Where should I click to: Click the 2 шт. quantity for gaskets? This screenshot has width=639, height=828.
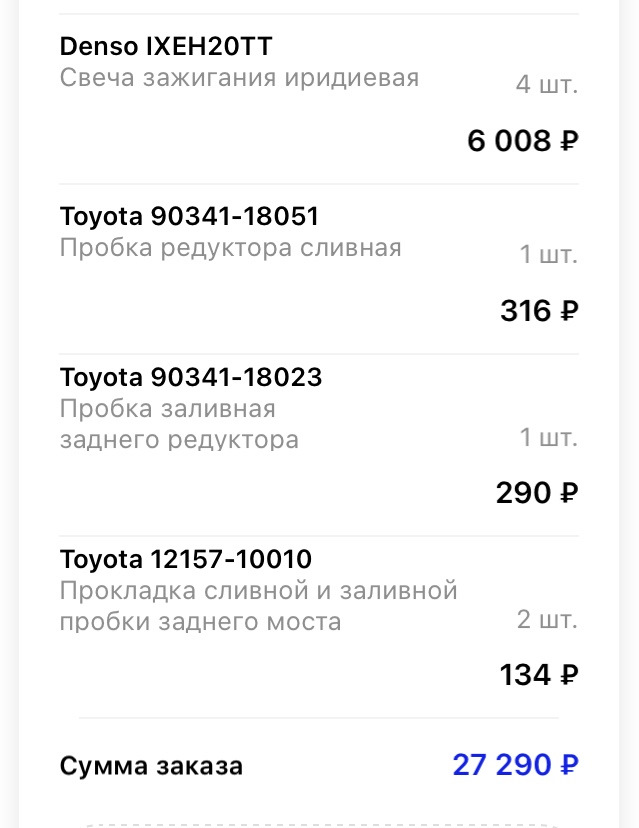pos(543,621)
